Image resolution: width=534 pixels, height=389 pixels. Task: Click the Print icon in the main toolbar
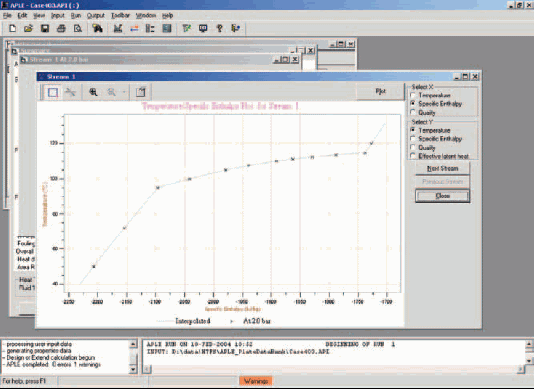pyautogui.click(x=61, y=28)
